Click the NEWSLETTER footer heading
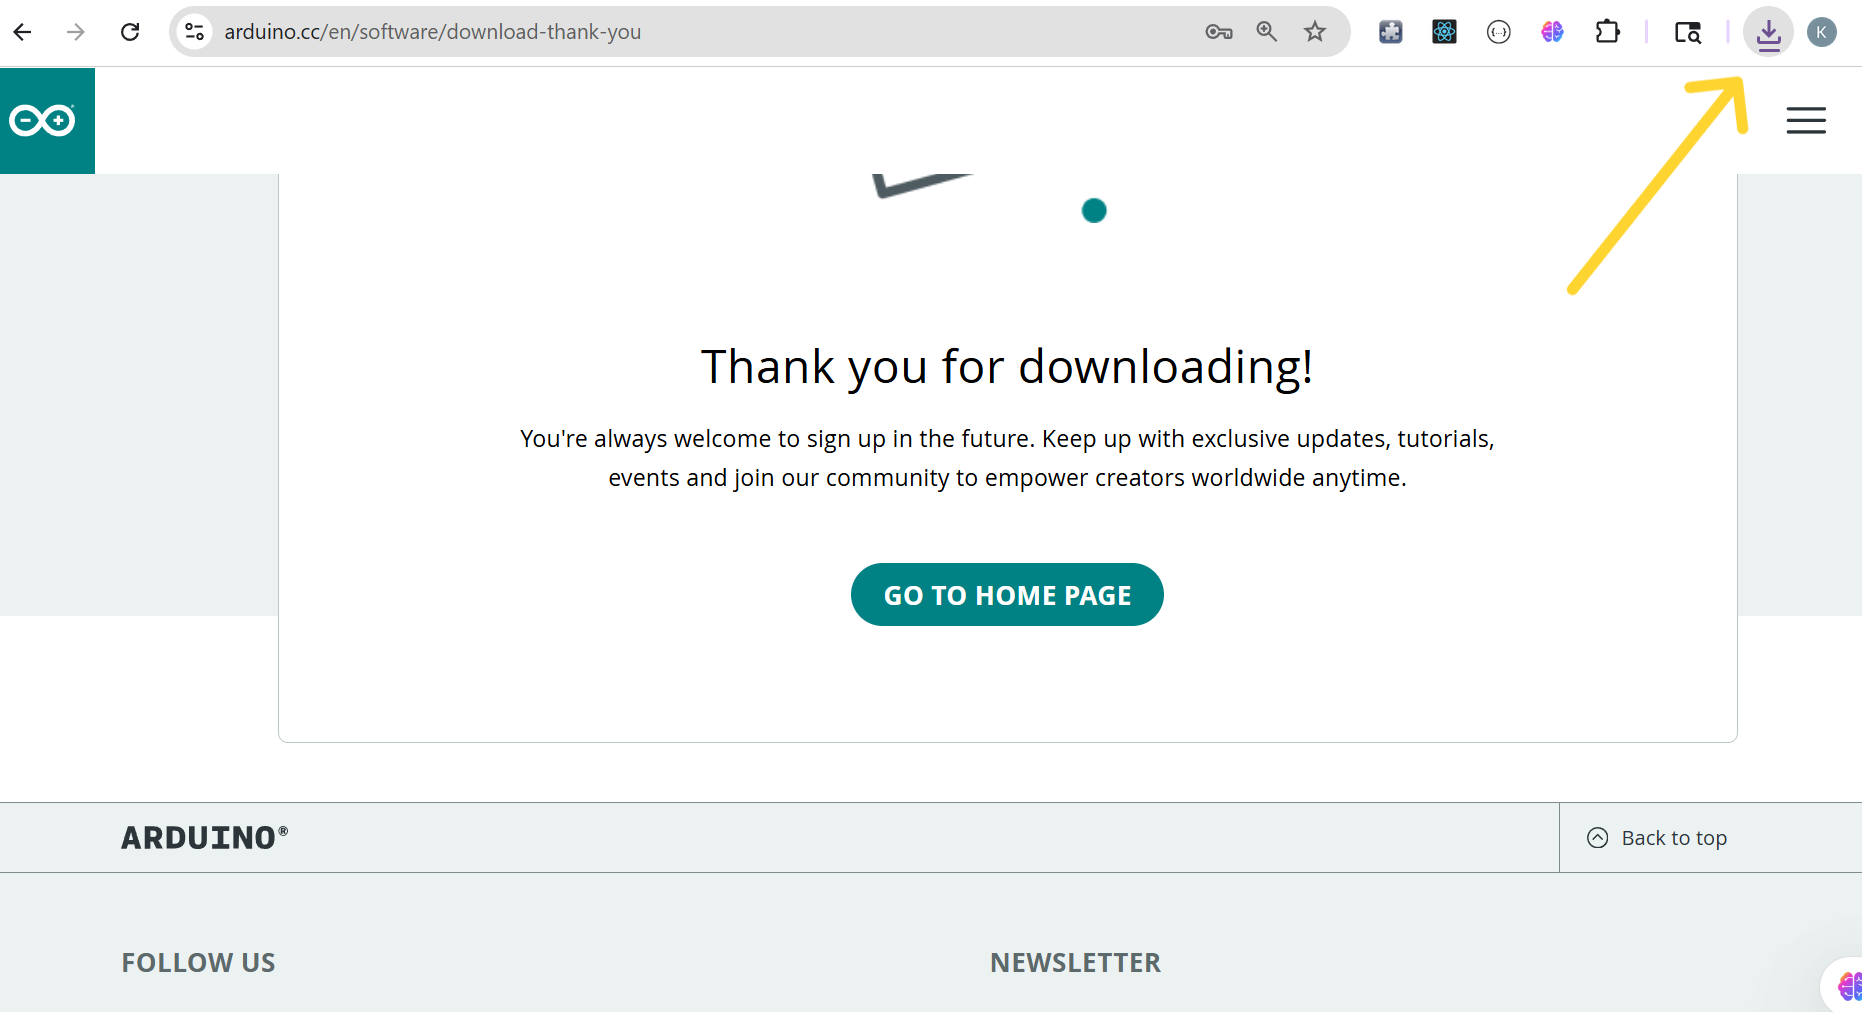 coord(1075,963)
